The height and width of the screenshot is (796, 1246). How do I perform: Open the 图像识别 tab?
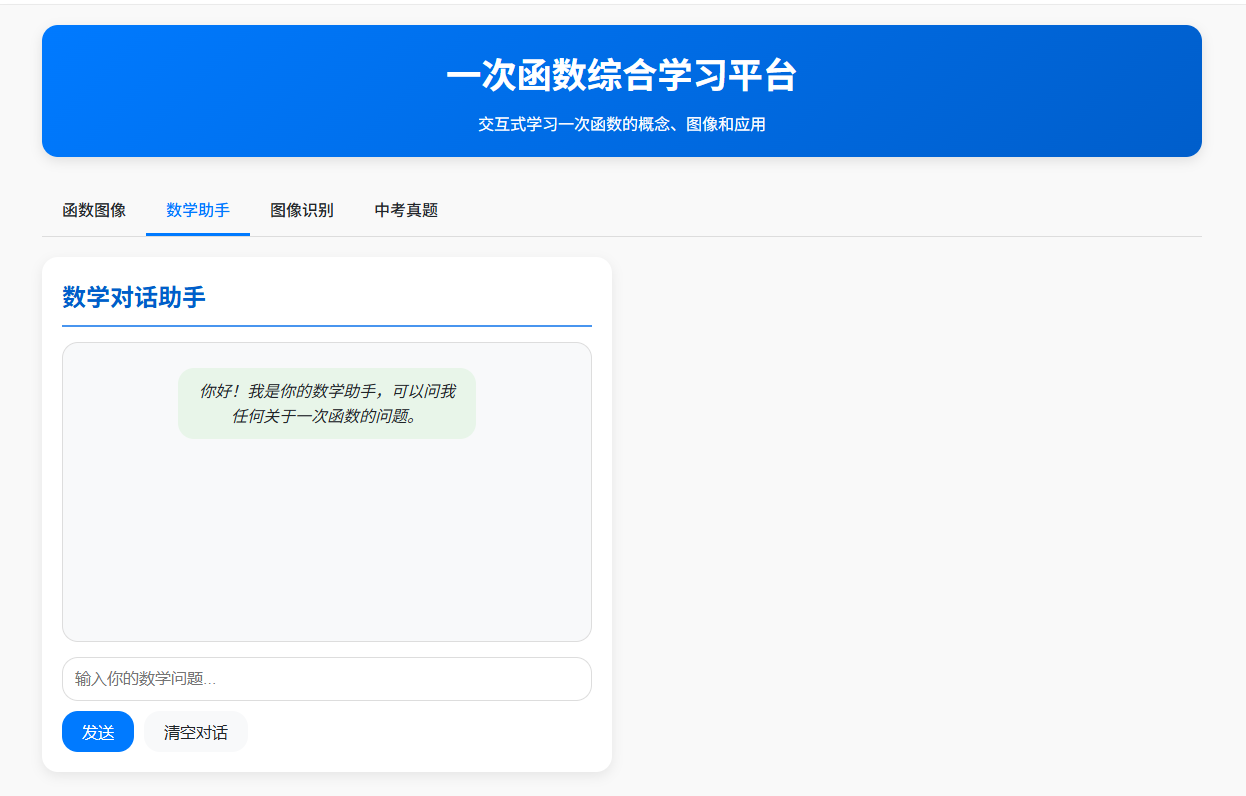(302, 210)
